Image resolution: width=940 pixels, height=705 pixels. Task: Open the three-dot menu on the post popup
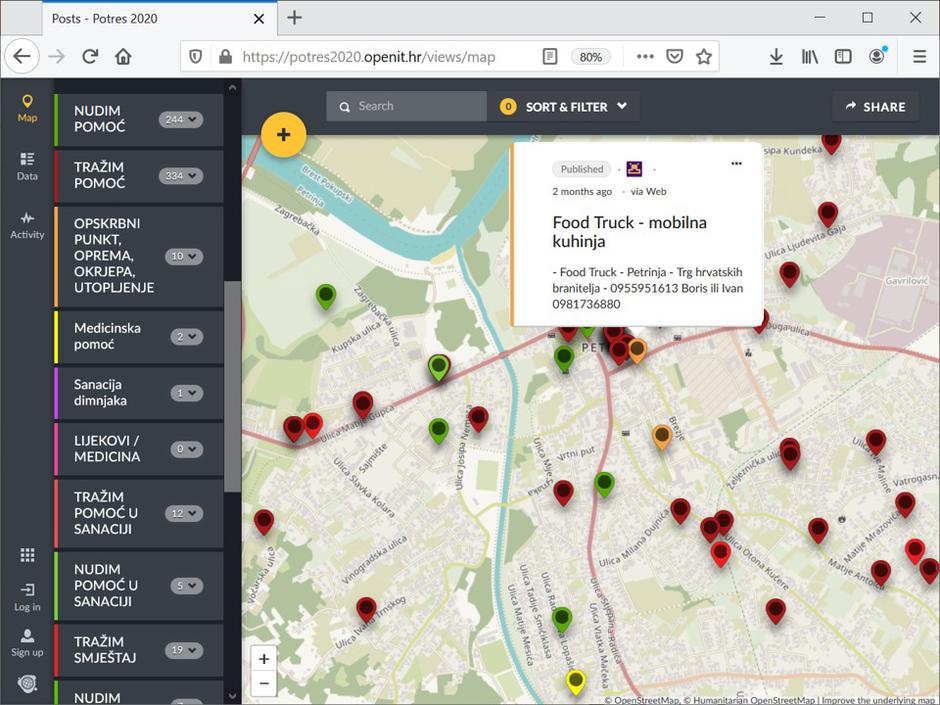tap(737, 163)
